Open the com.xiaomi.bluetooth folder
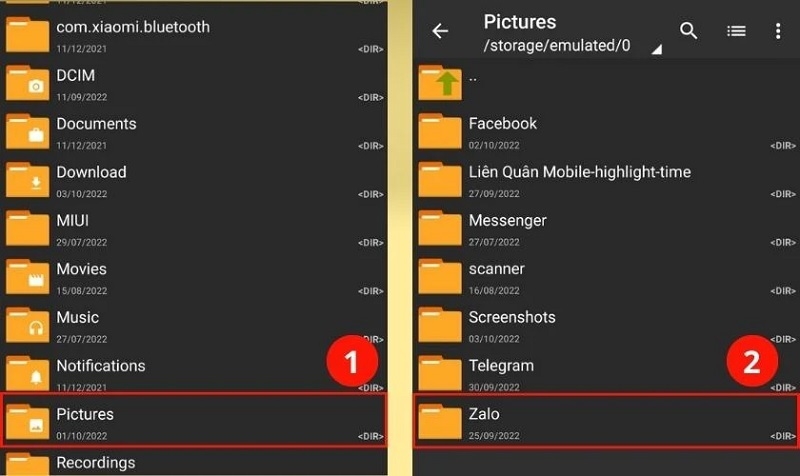This screenshot has height=476, width=800. coord(133,27)
